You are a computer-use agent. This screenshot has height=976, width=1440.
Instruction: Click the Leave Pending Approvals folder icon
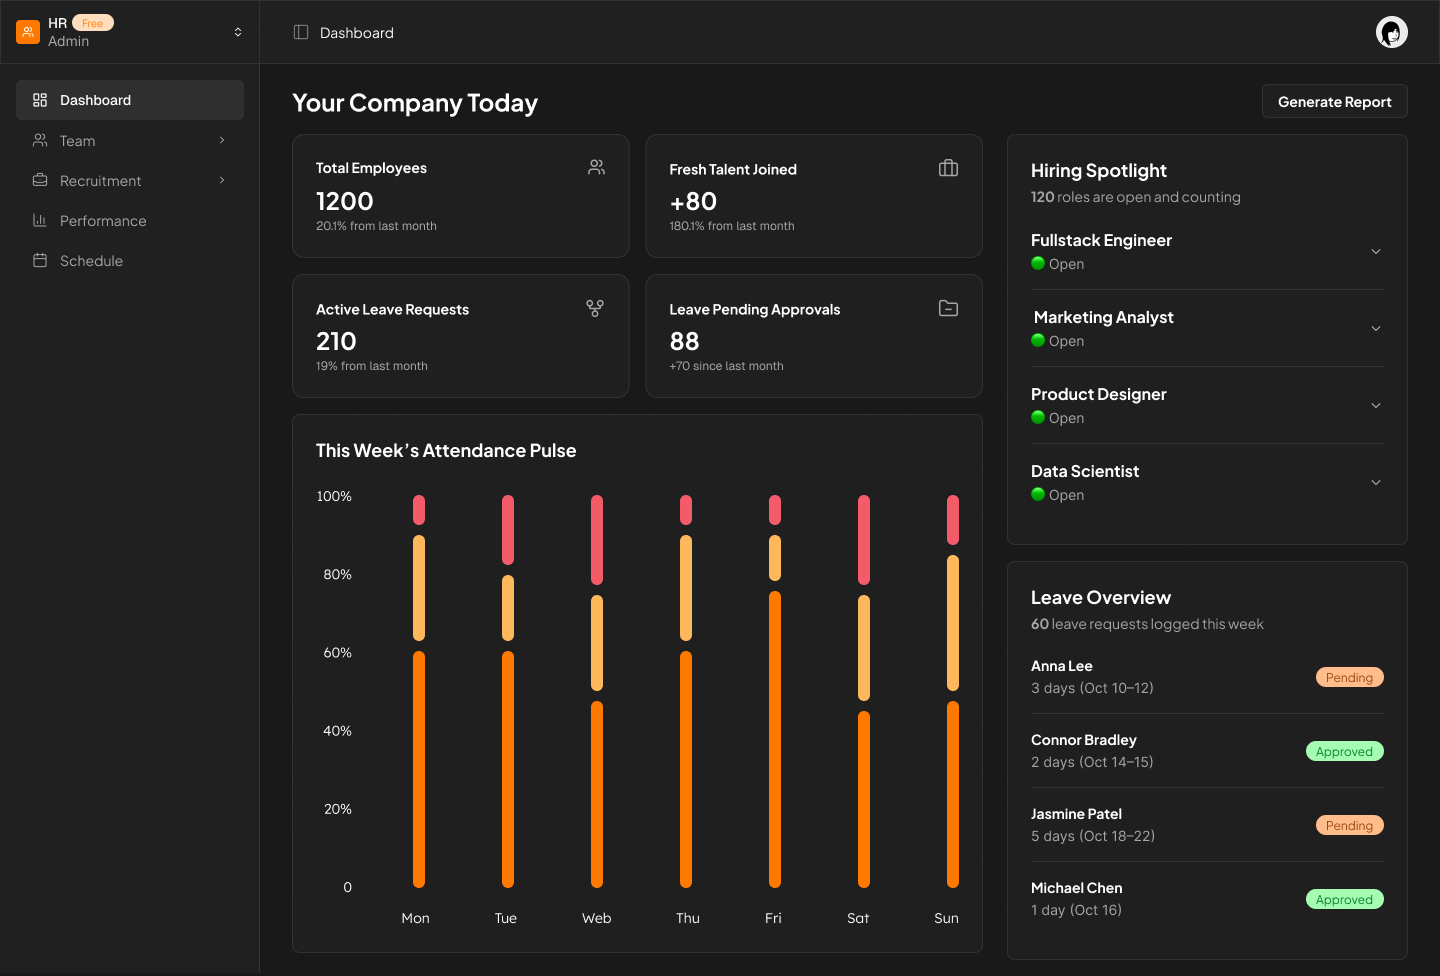948,308
